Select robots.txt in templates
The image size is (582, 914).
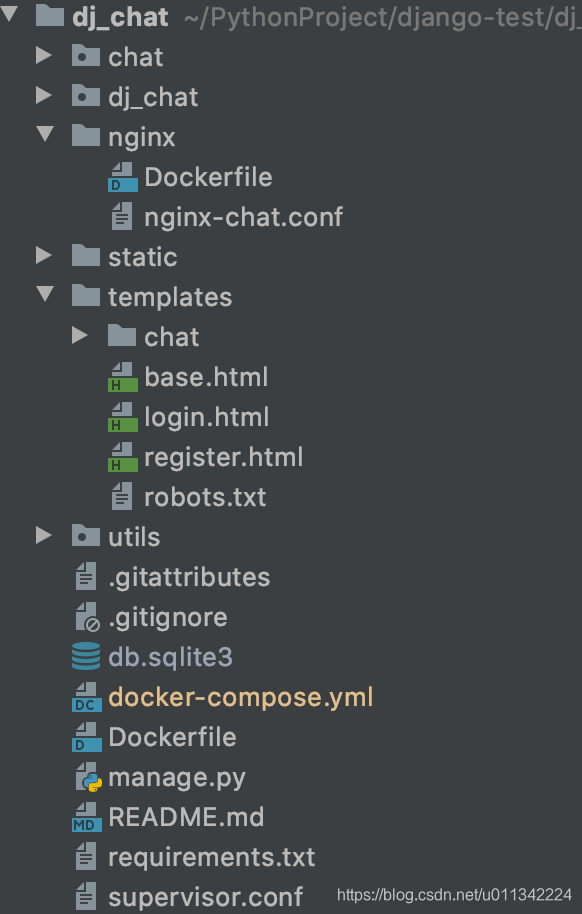[x=205, y=497]
